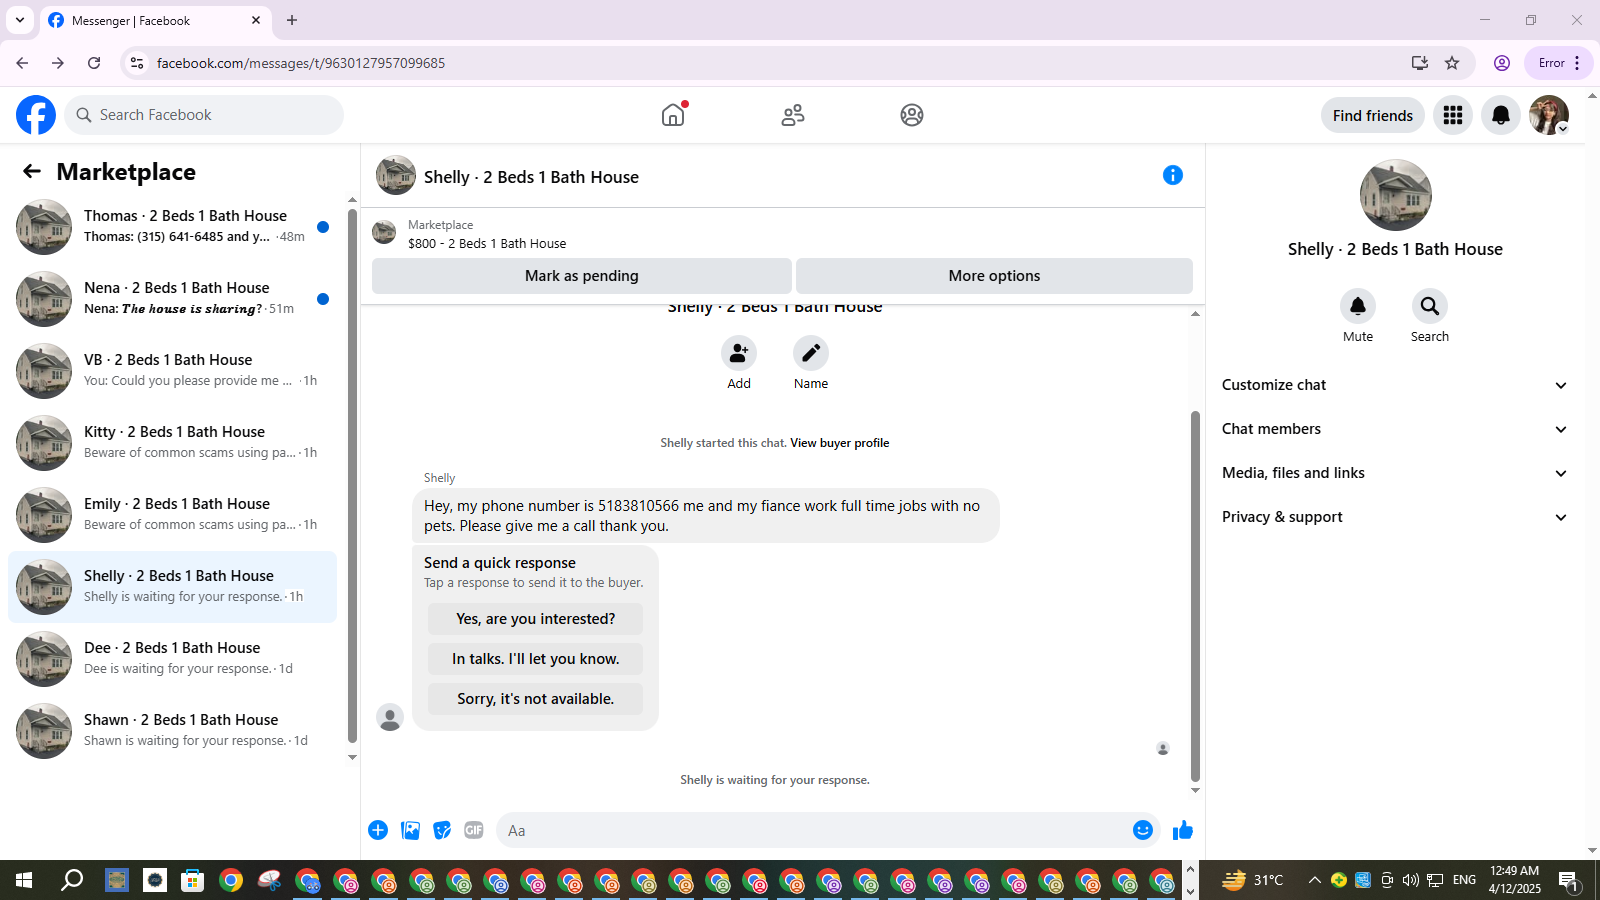Open the Friends icon in top navigation
This screenshot has height=900, width=1600.
coord(793,115)
